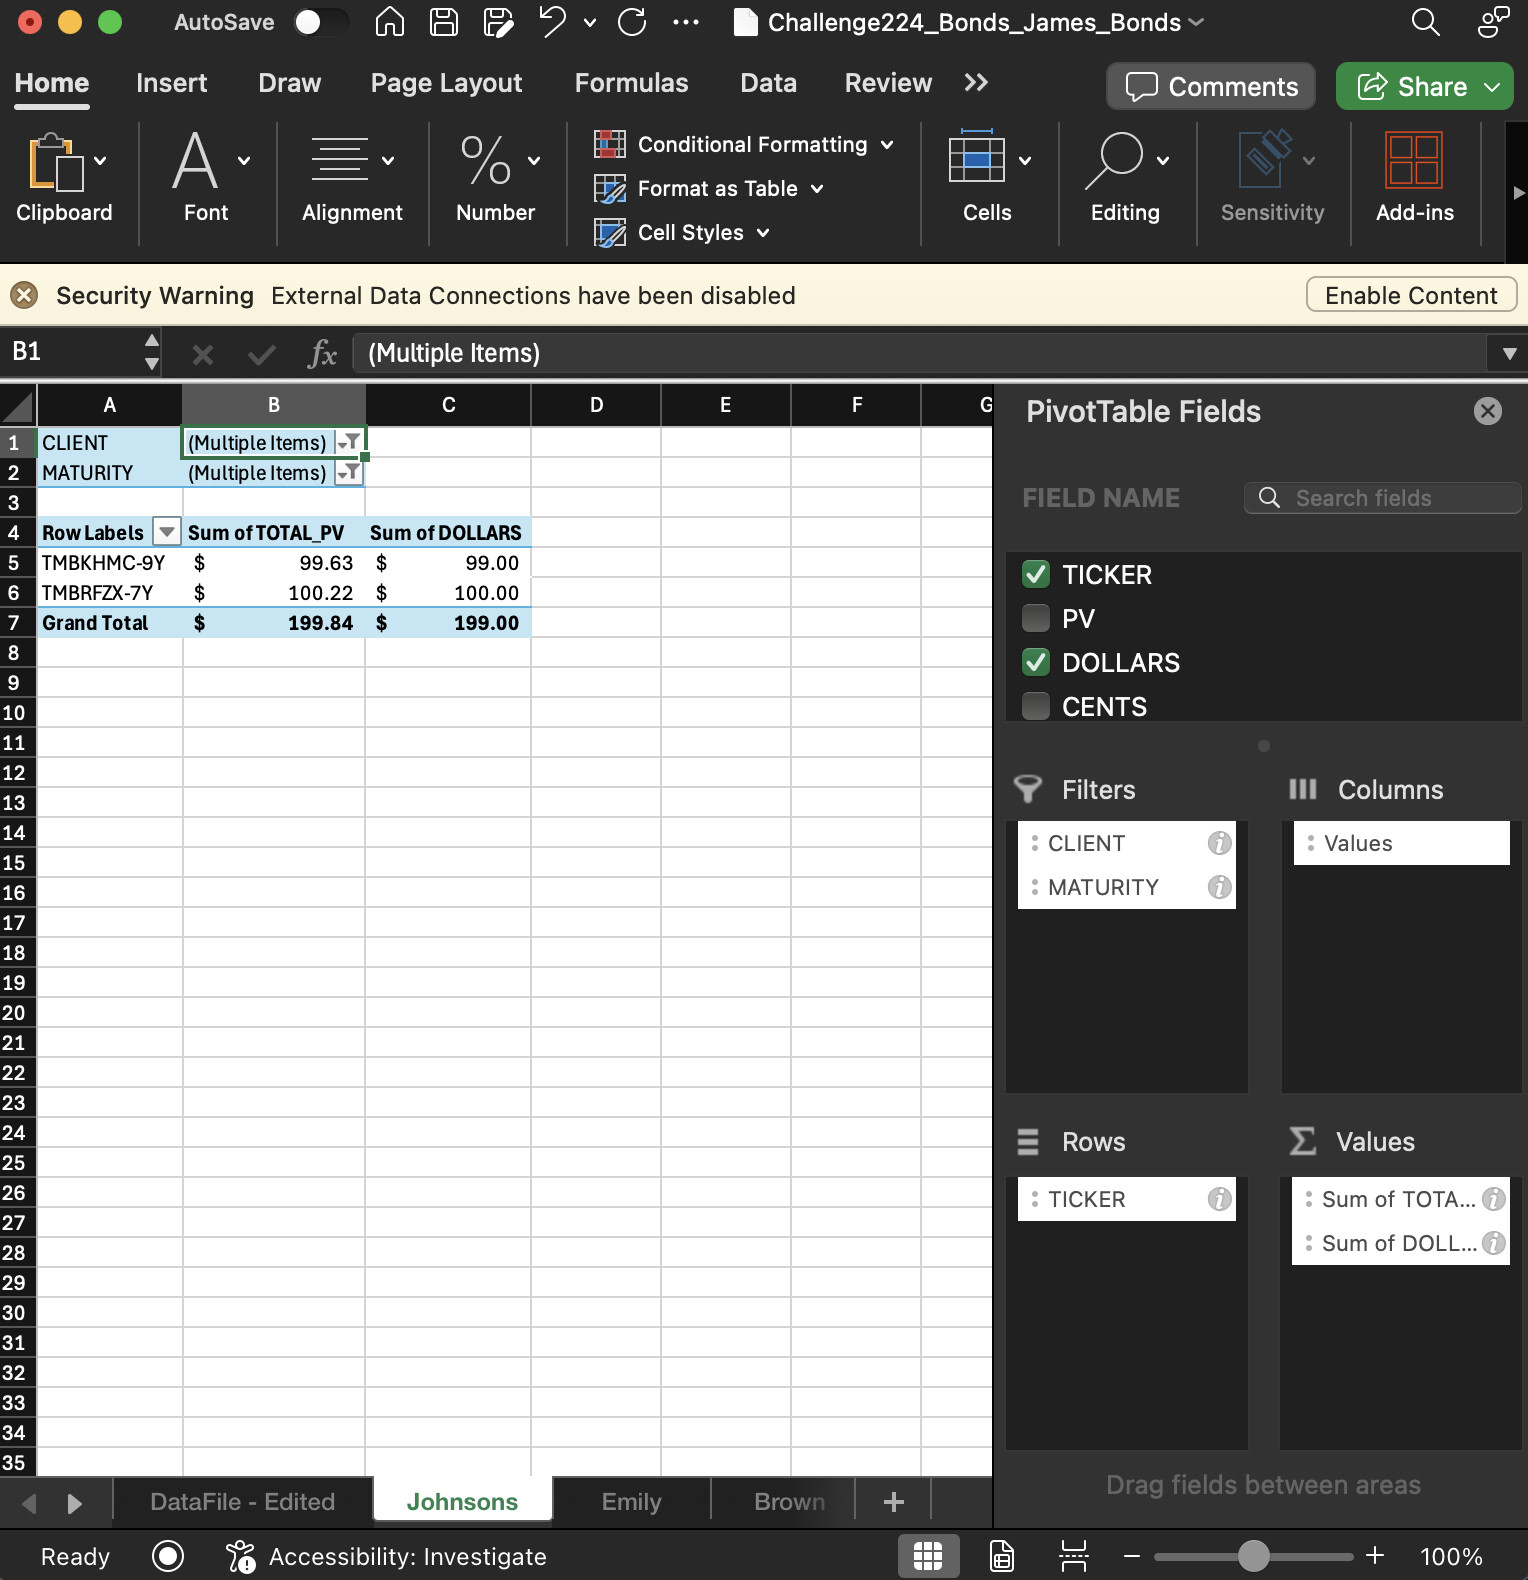1528x1580 pixels.
Task: Add a new sheet with plus button
Action: click(894, 1501)
